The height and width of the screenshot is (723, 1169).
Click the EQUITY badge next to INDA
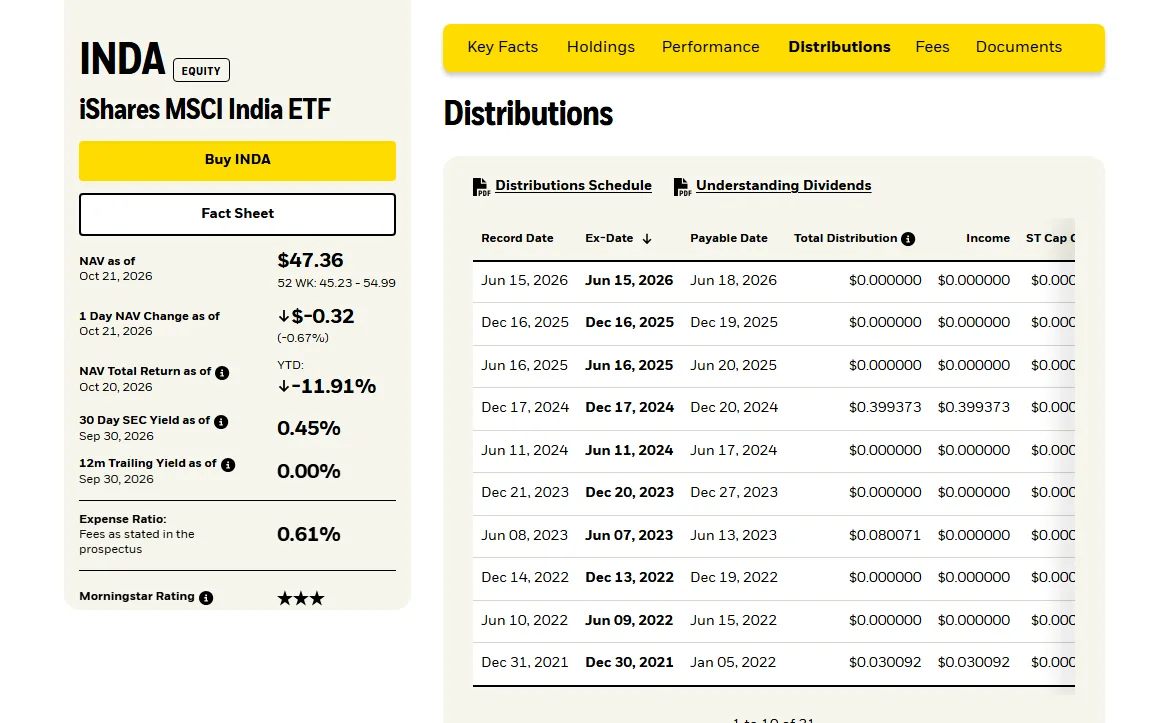(201, 71)
